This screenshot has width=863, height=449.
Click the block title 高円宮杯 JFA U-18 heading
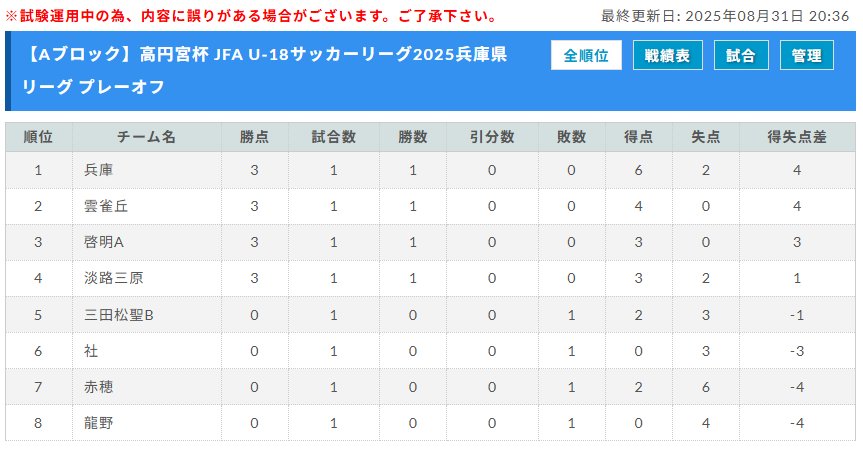pos(264,70)
